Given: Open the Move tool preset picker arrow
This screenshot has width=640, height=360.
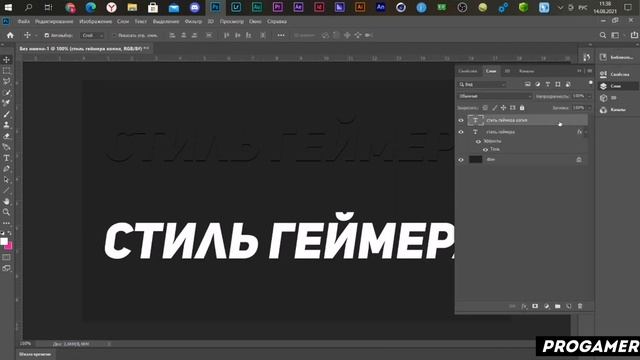Looking at the screenshot, I should pos(36,36).
